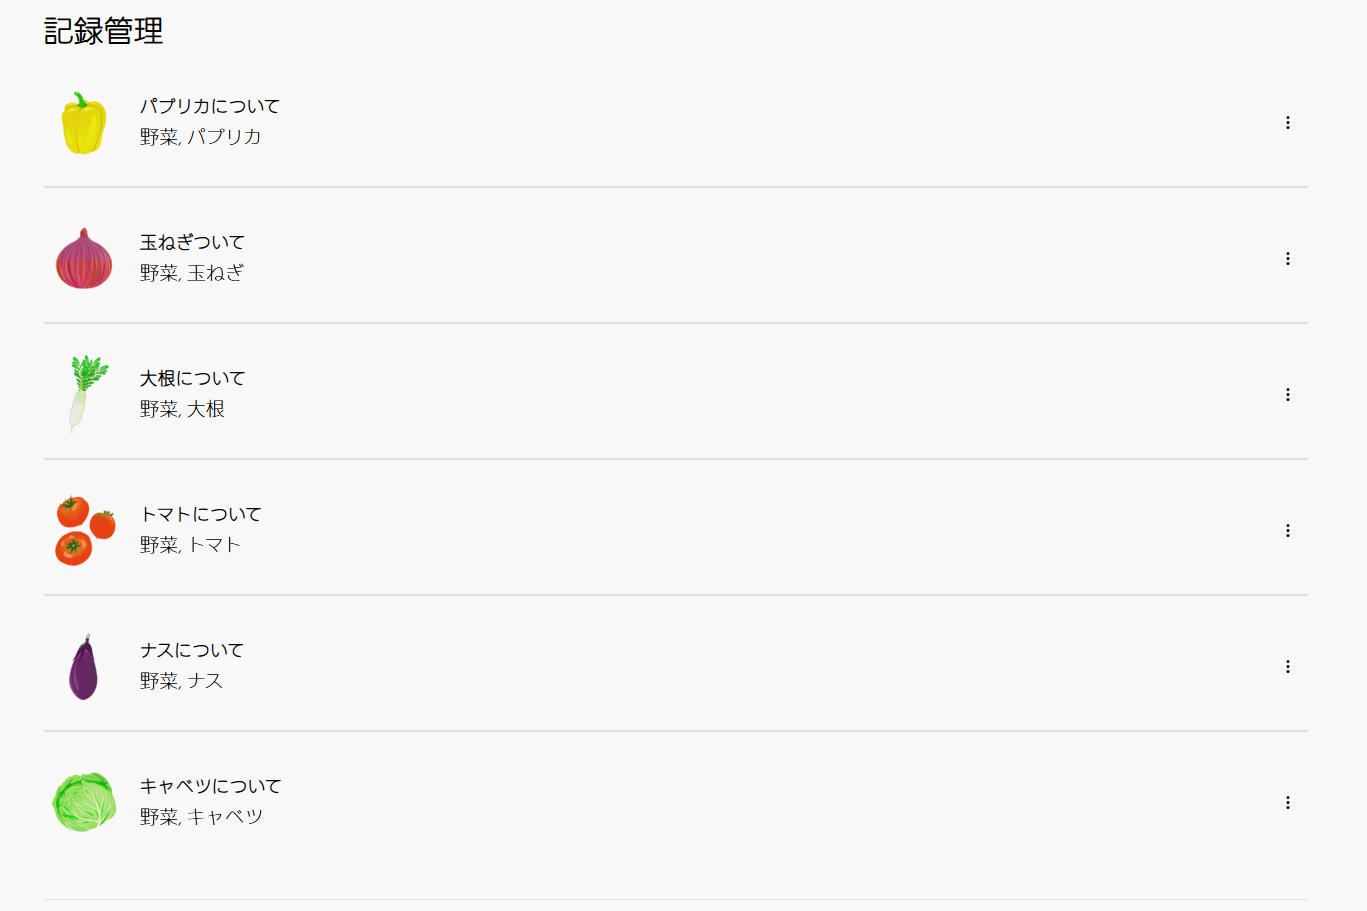Image resolution: width=1367 pixels, height=911 pixels.
Task: Open the トマトについて record title
Action: [x=201, y=514]
